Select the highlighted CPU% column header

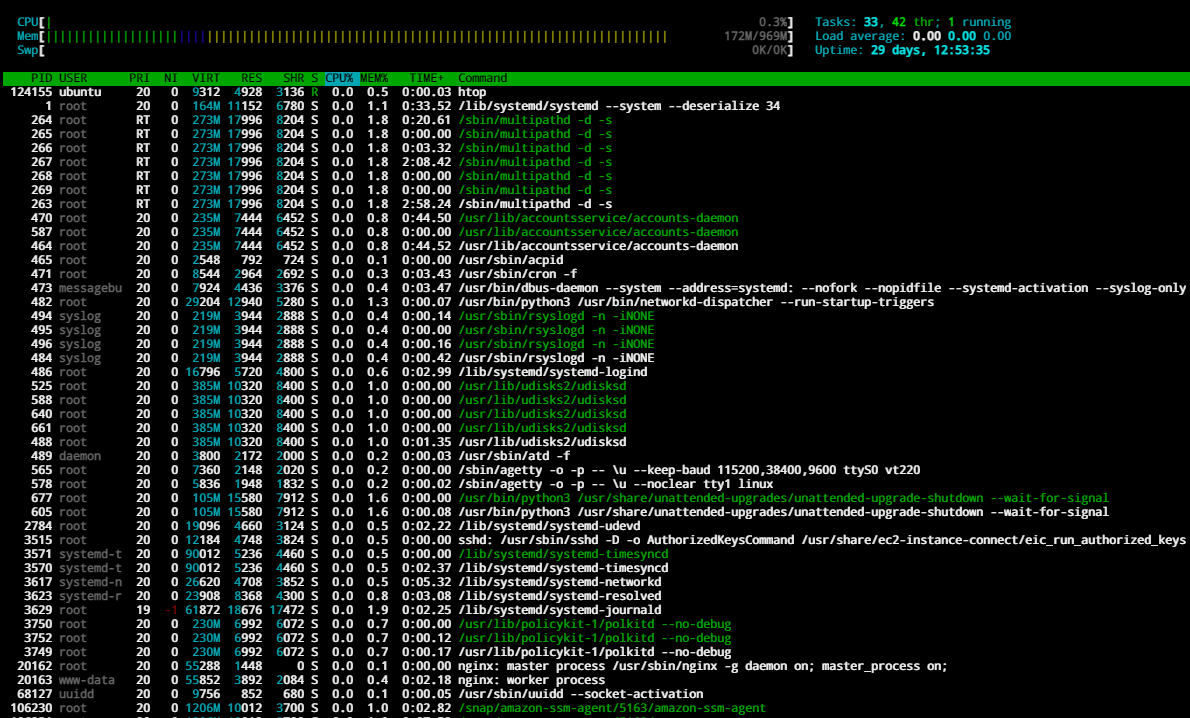(x=339, y=78)
